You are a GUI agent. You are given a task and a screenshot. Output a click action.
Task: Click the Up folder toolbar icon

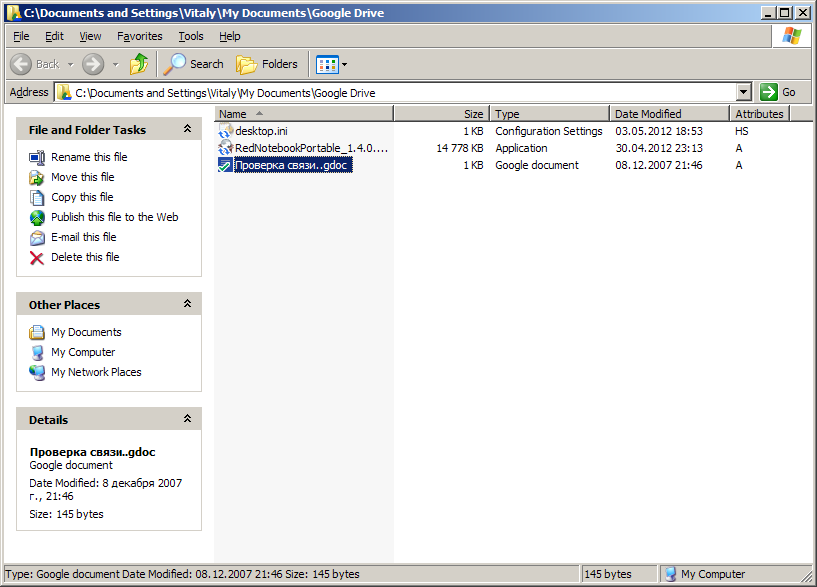(139, 64)
